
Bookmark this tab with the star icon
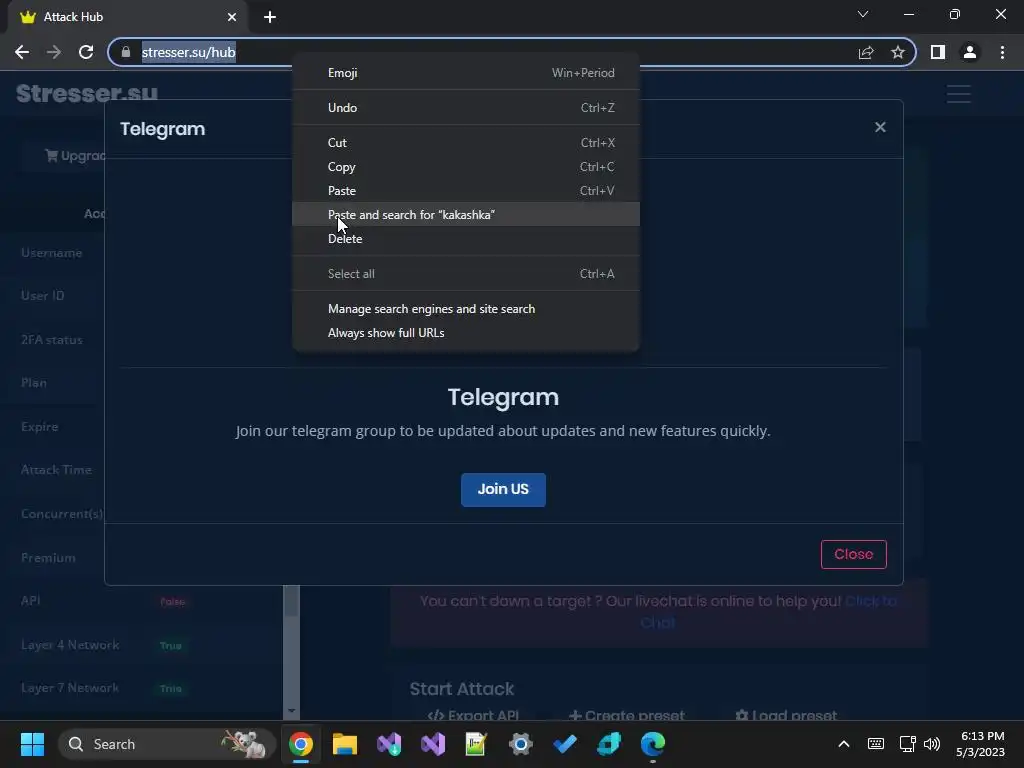pos(898,52)
